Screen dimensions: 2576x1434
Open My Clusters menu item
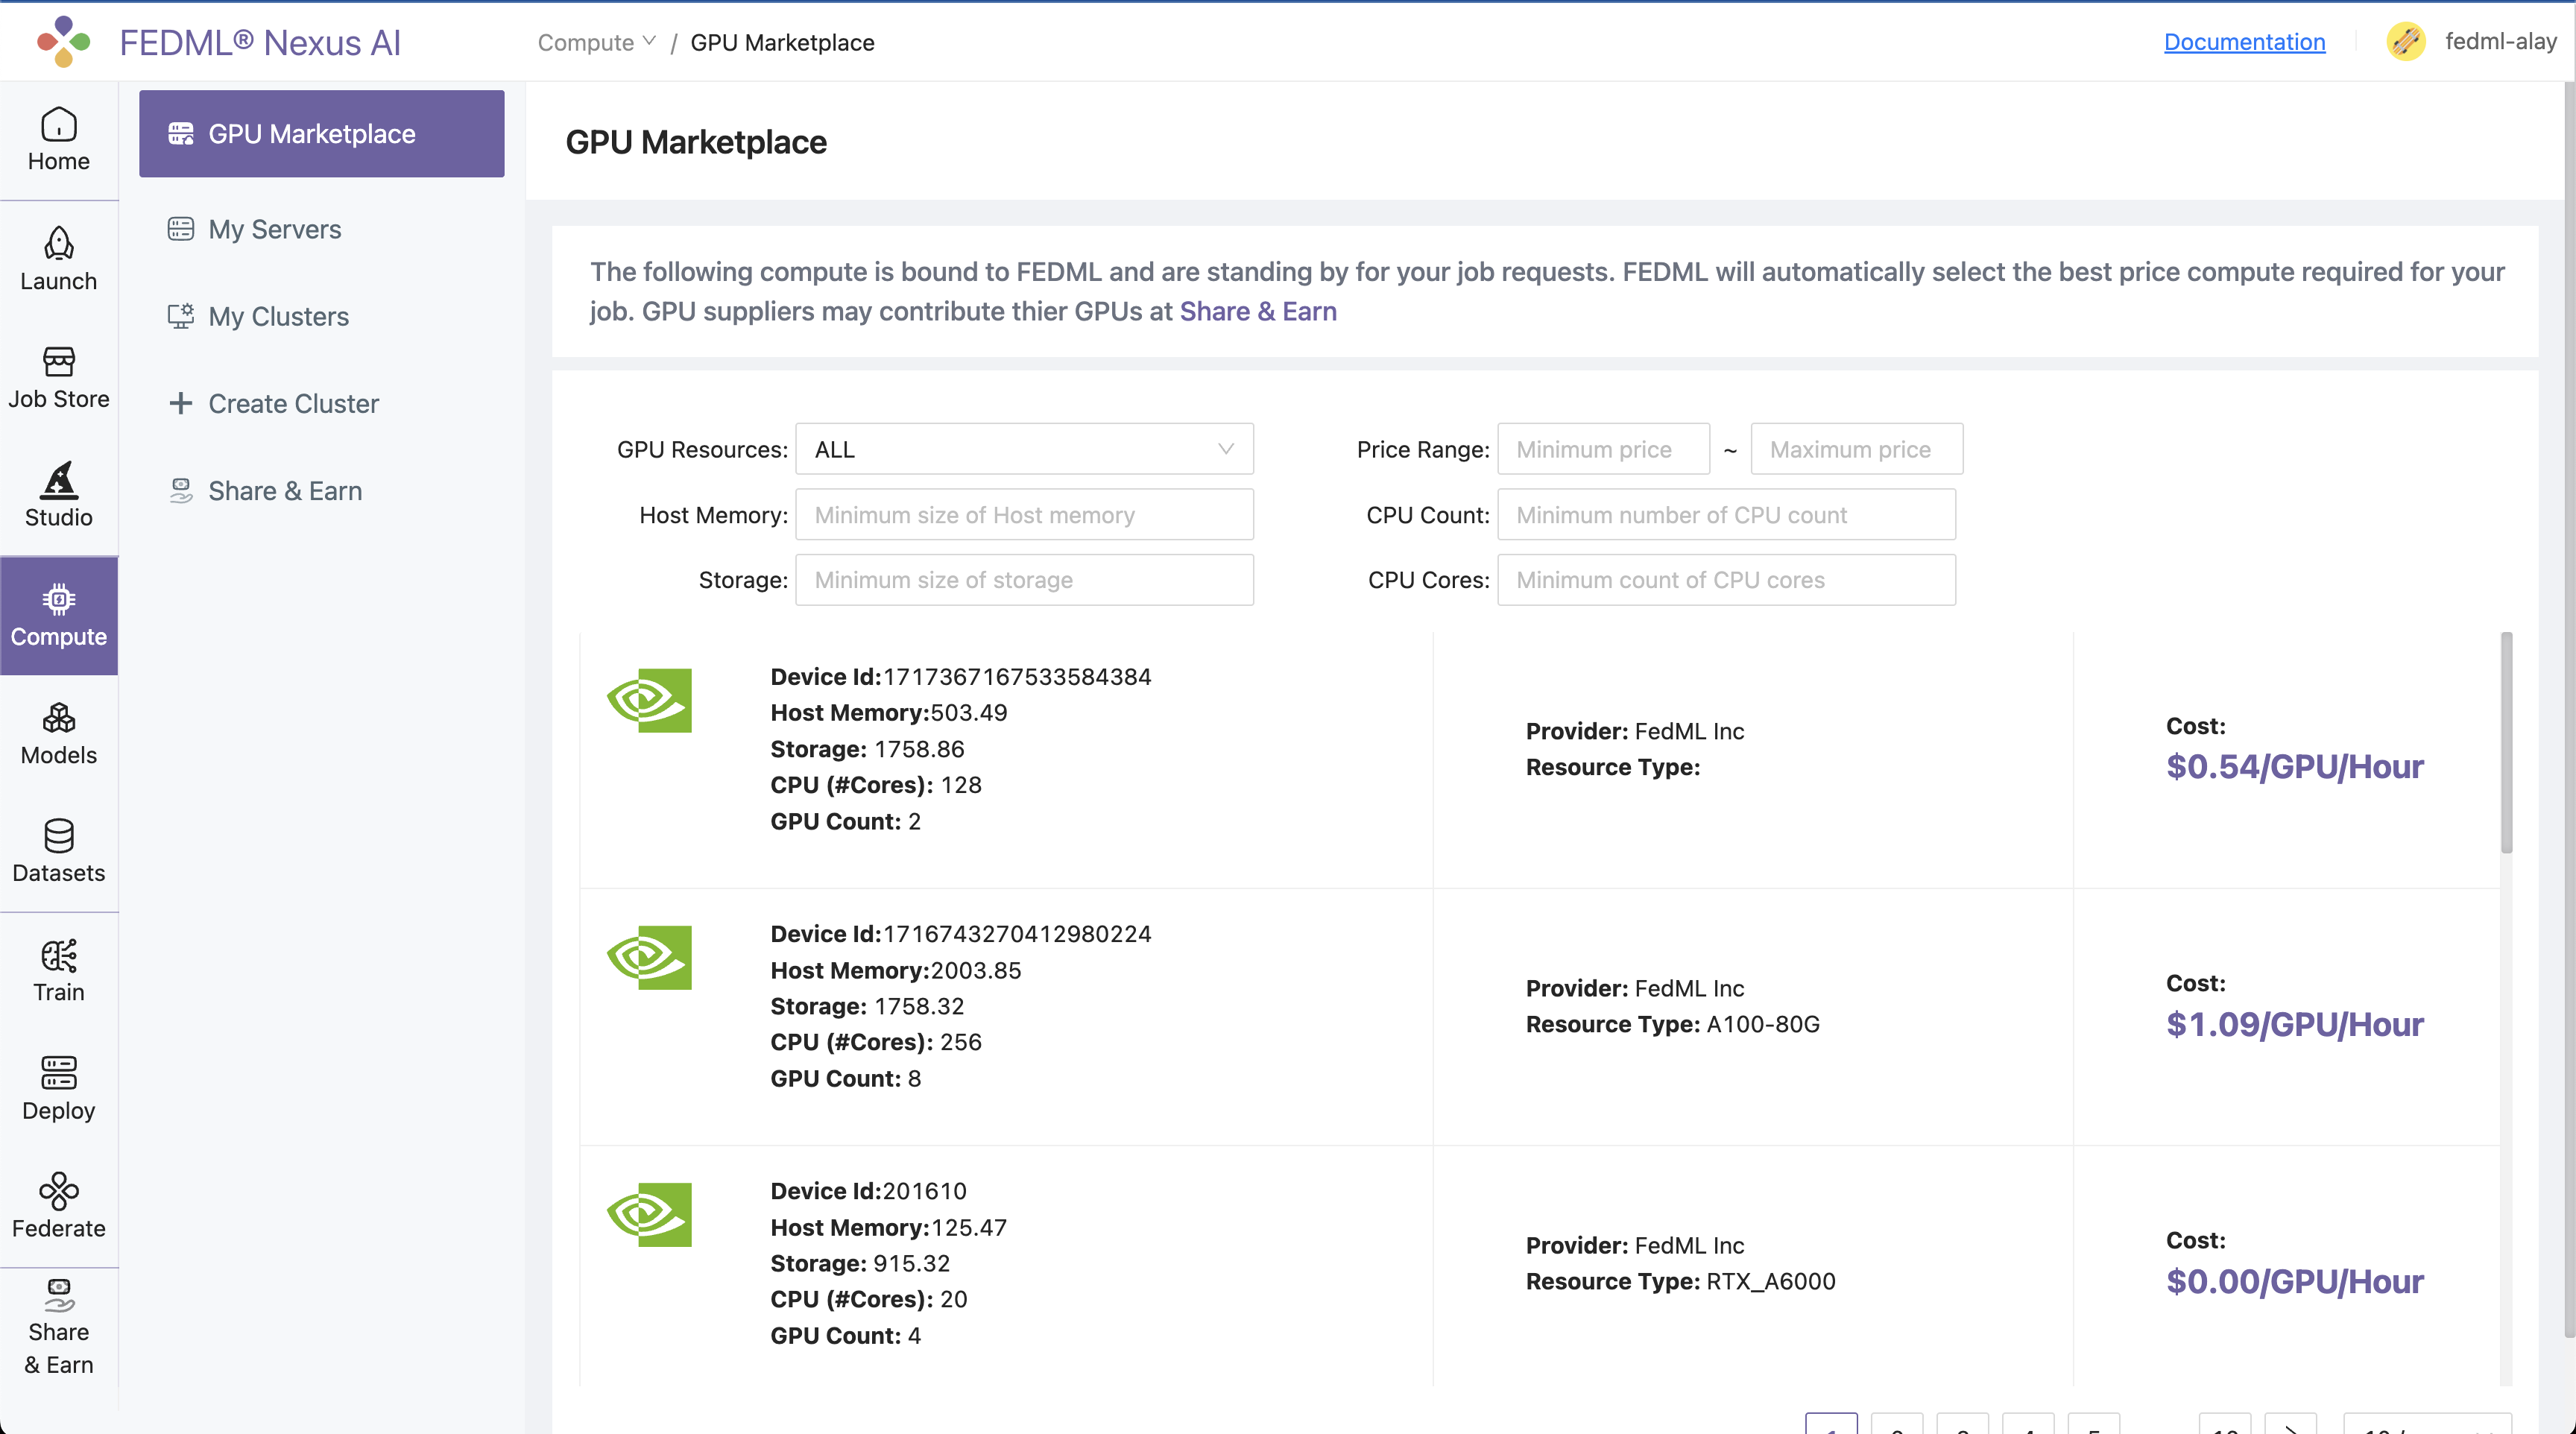[x=278, y=316]
